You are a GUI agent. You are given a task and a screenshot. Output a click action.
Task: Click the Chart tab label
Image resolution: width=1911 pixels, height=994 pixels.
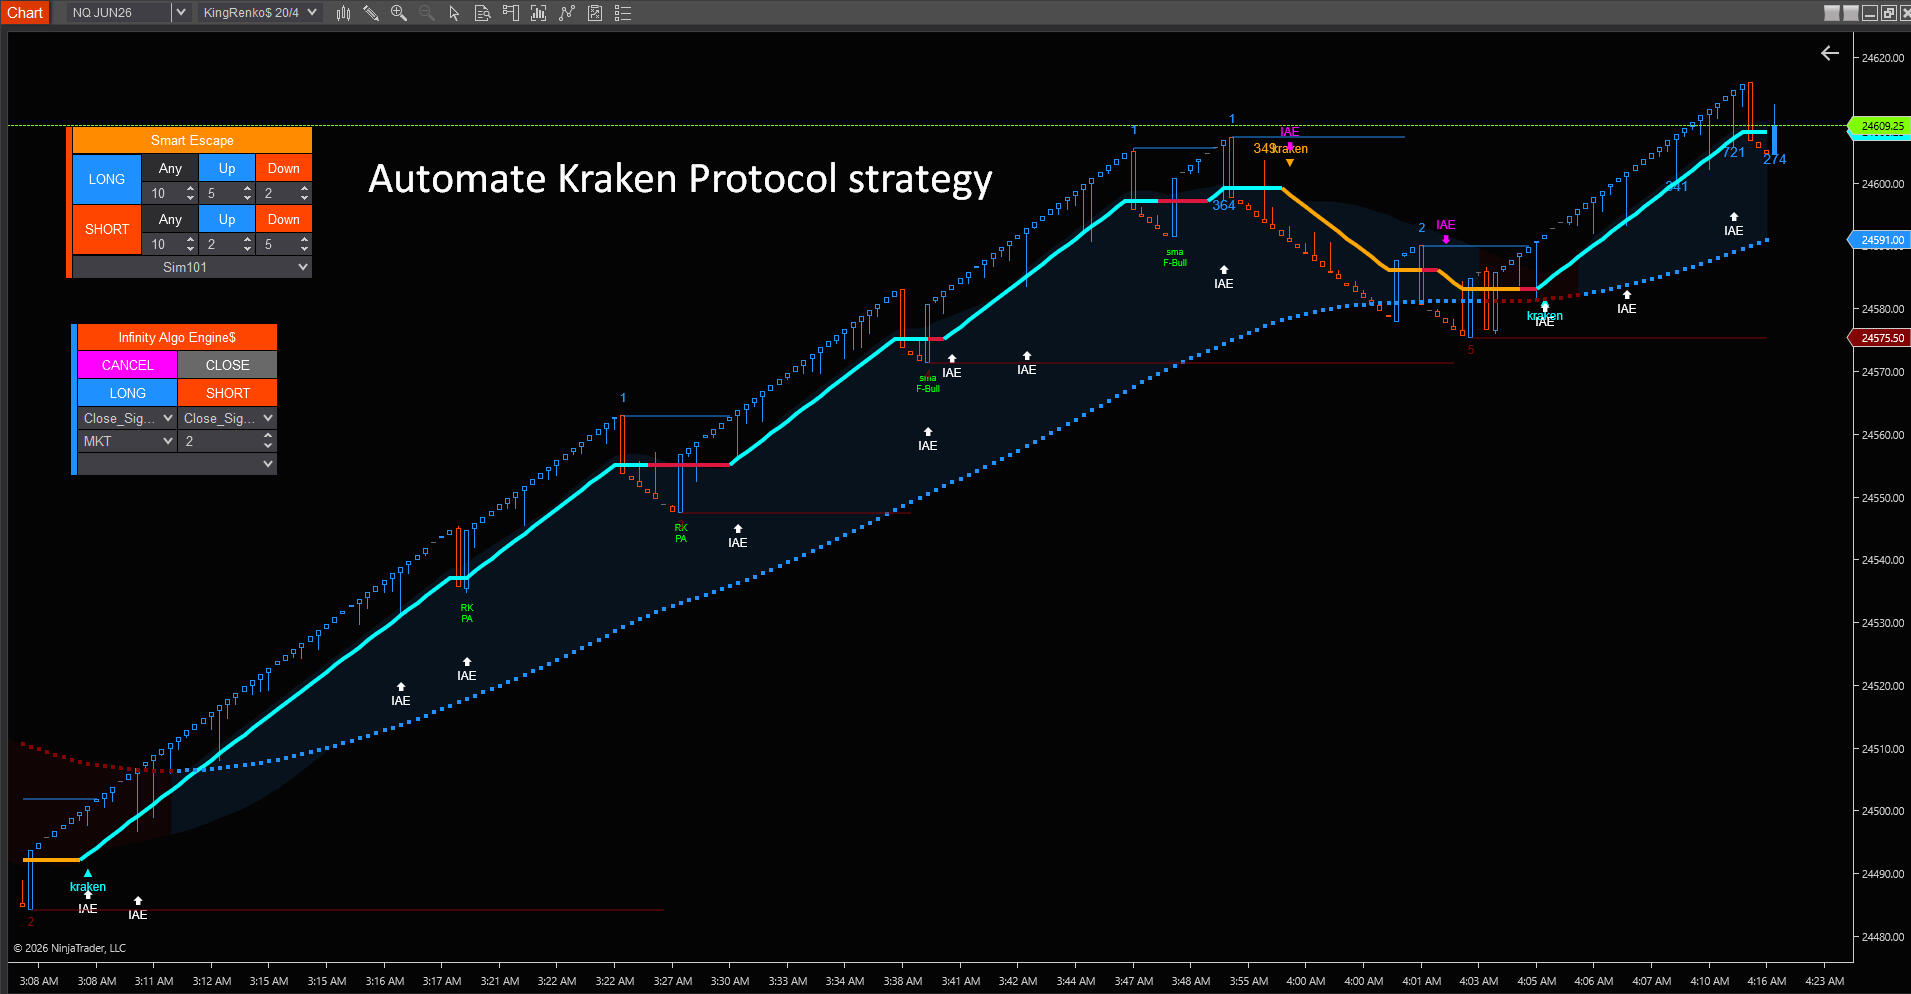[25, 13]
